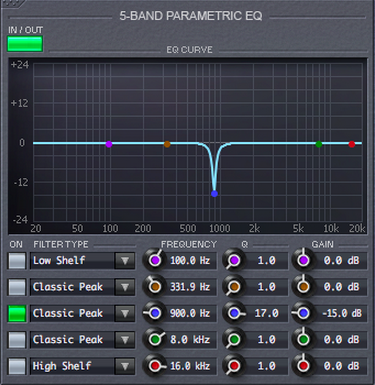Viewport: 375px width, 385px height.
Task: Toggle the IN / OUT bypass button
Action: pos(25,44)
